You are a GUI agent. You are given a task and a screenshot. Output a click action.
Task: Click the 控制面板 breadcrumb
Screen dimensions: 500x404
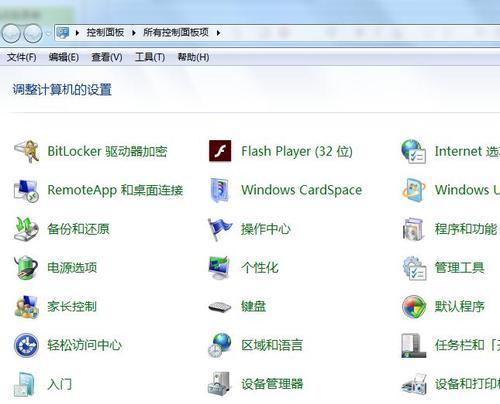point(105,32)
